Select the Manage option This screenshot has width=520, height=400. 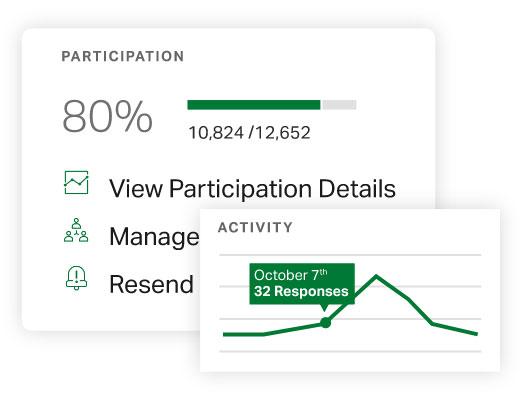click(x=154, y=237)
